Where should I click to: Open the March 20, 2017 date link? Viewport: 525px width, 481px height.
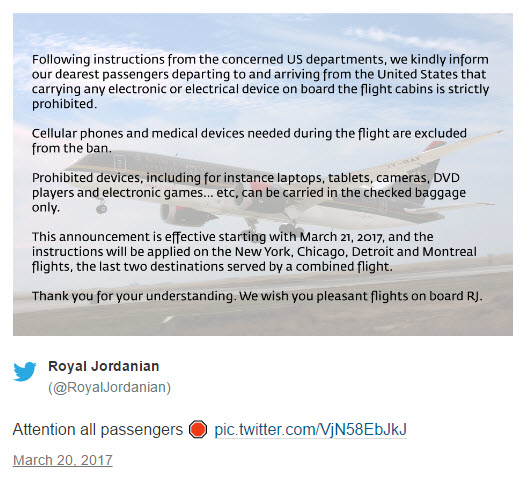pos(63,460)
